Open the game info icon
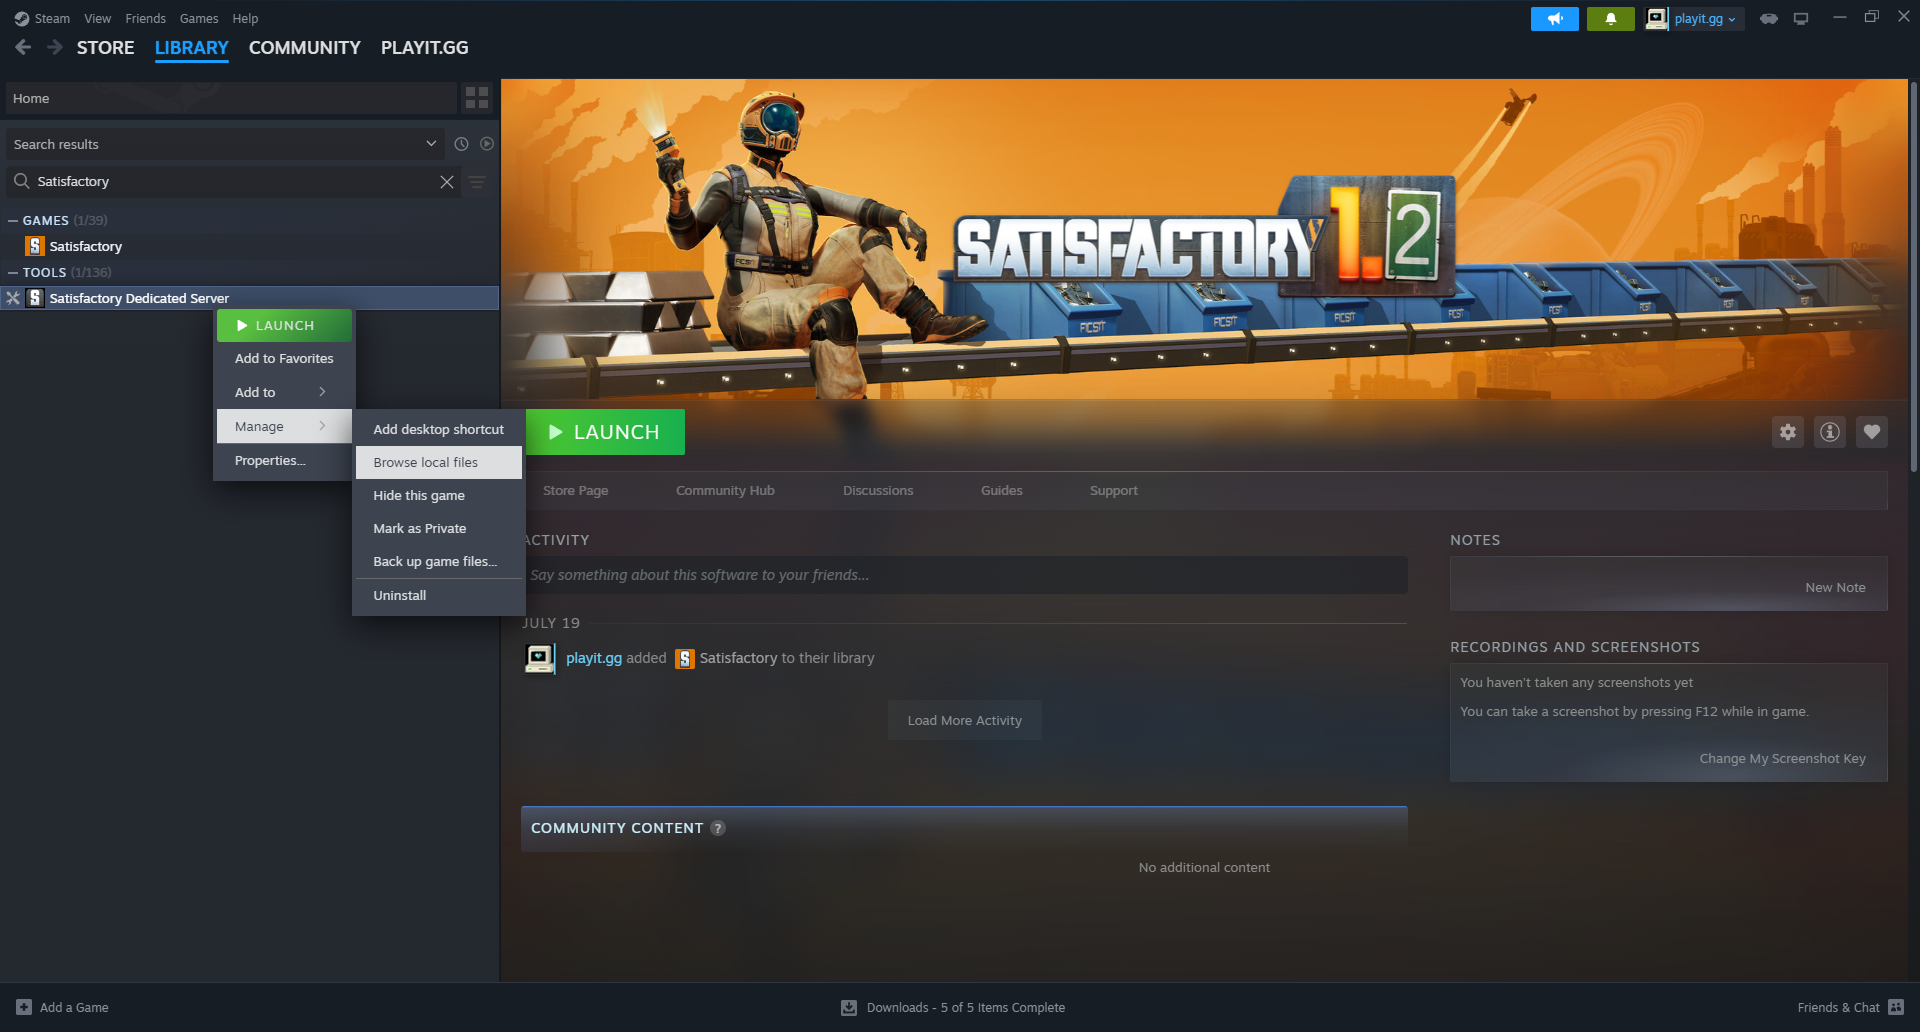This screenshot has height=1032, width=1920. pyautogui.click(x=1830, y=432)
